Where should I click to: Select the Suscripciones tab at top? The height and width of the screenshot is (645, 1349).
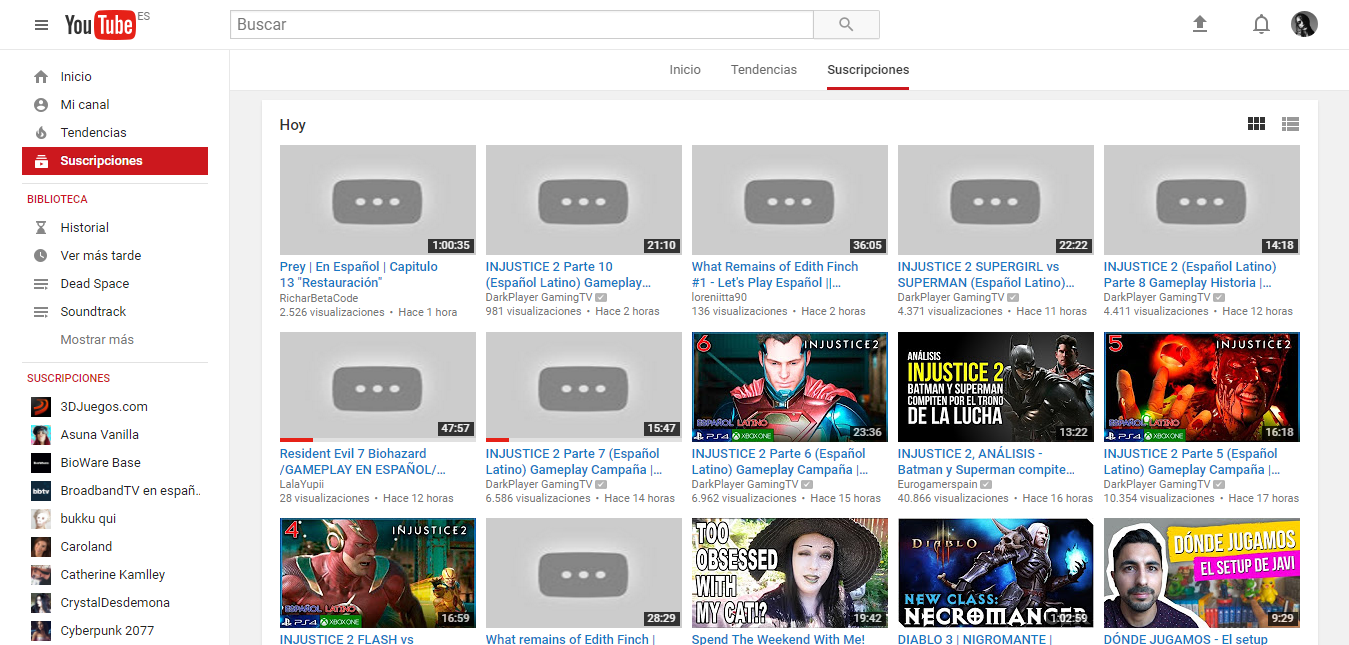pyautogui.click(x=868, y=70)
